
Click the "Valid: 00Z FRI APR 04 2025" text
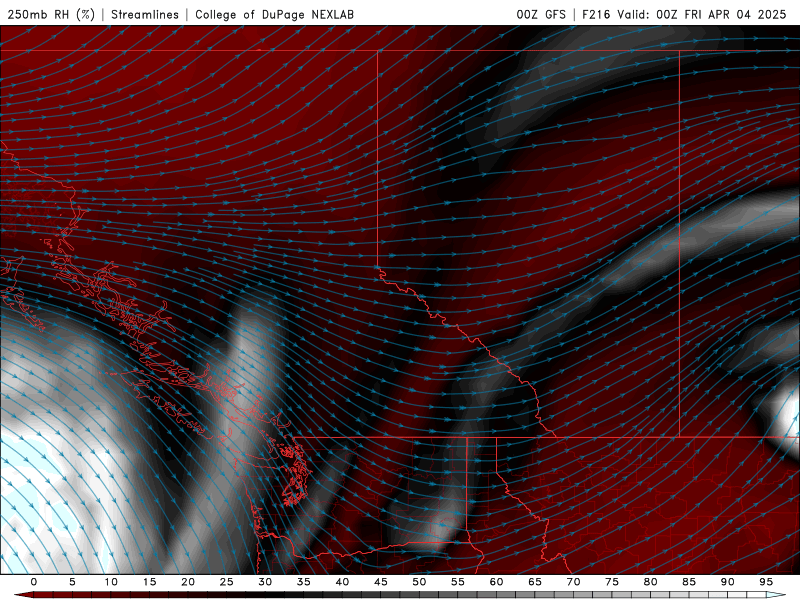[x=702, y=14]
